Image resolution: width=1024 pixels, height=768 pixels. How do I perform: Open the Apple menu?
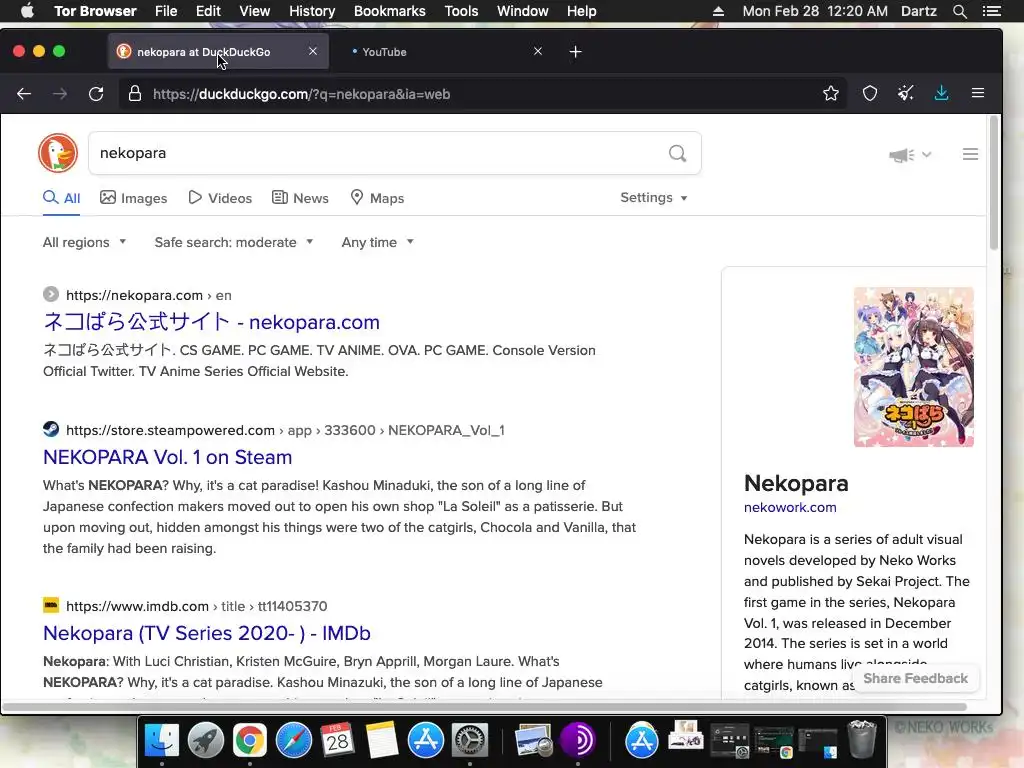[x=27, y=11]
